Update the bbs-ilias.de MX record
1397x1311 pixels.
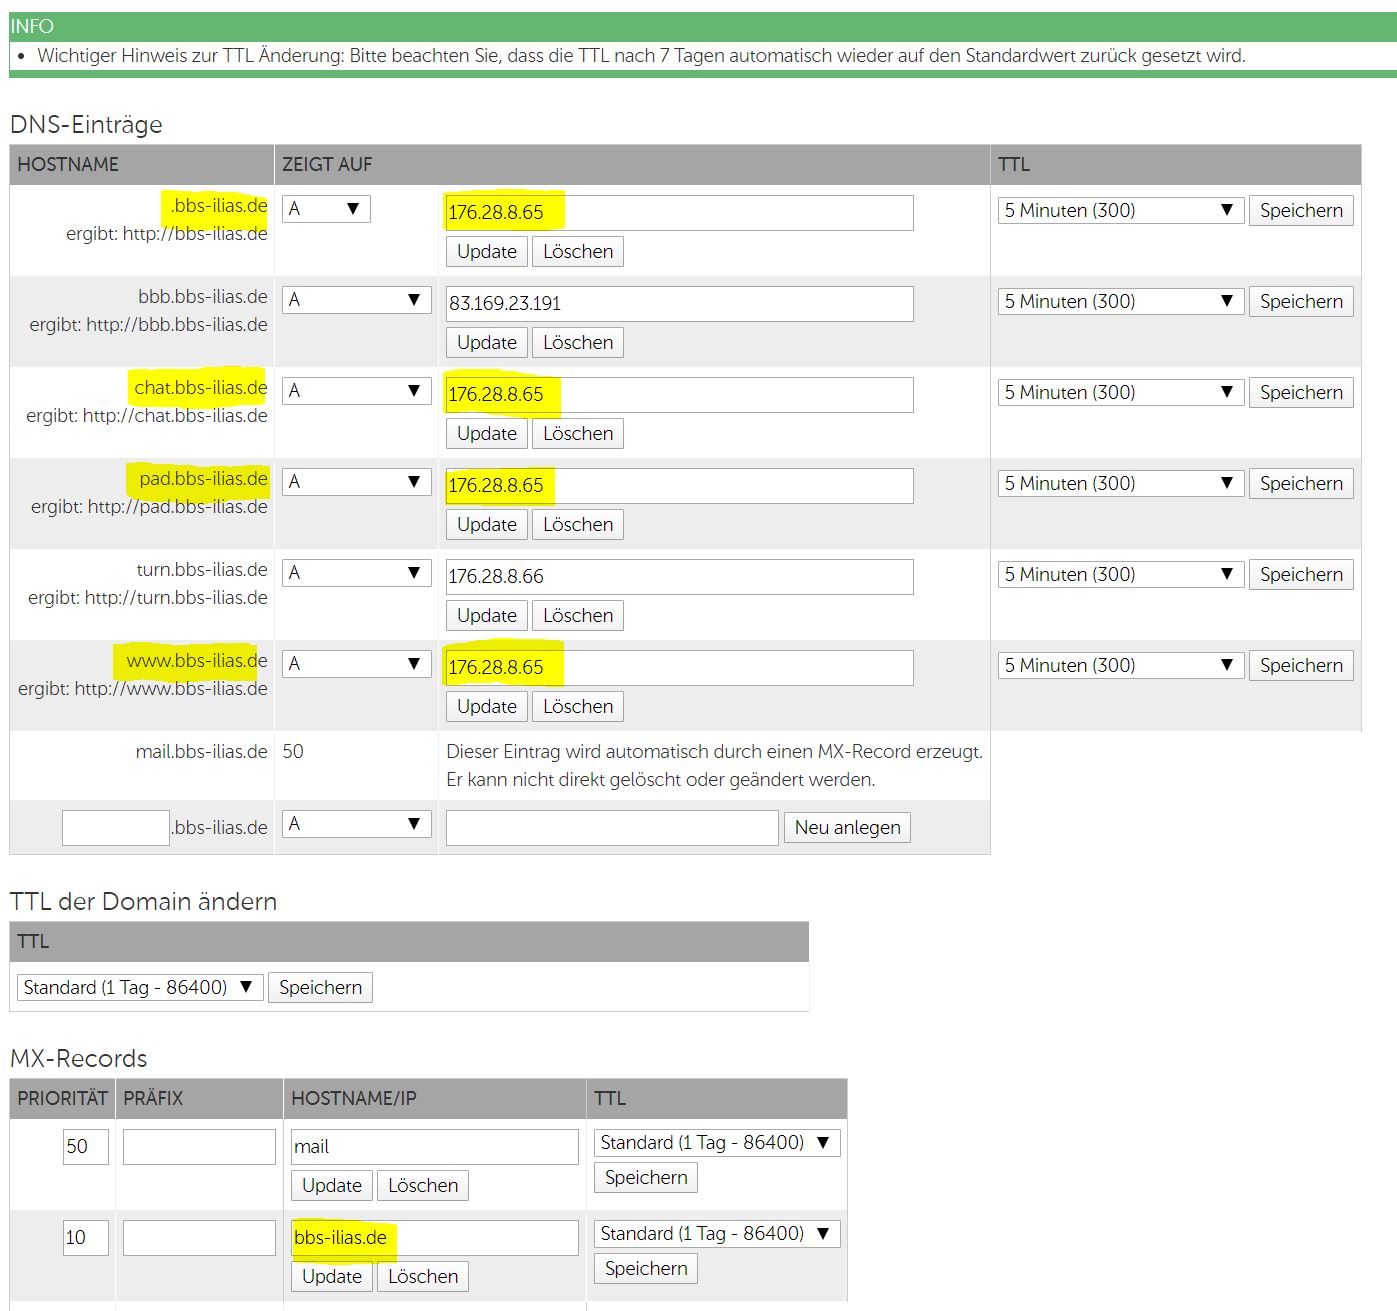pos(332,1277)
